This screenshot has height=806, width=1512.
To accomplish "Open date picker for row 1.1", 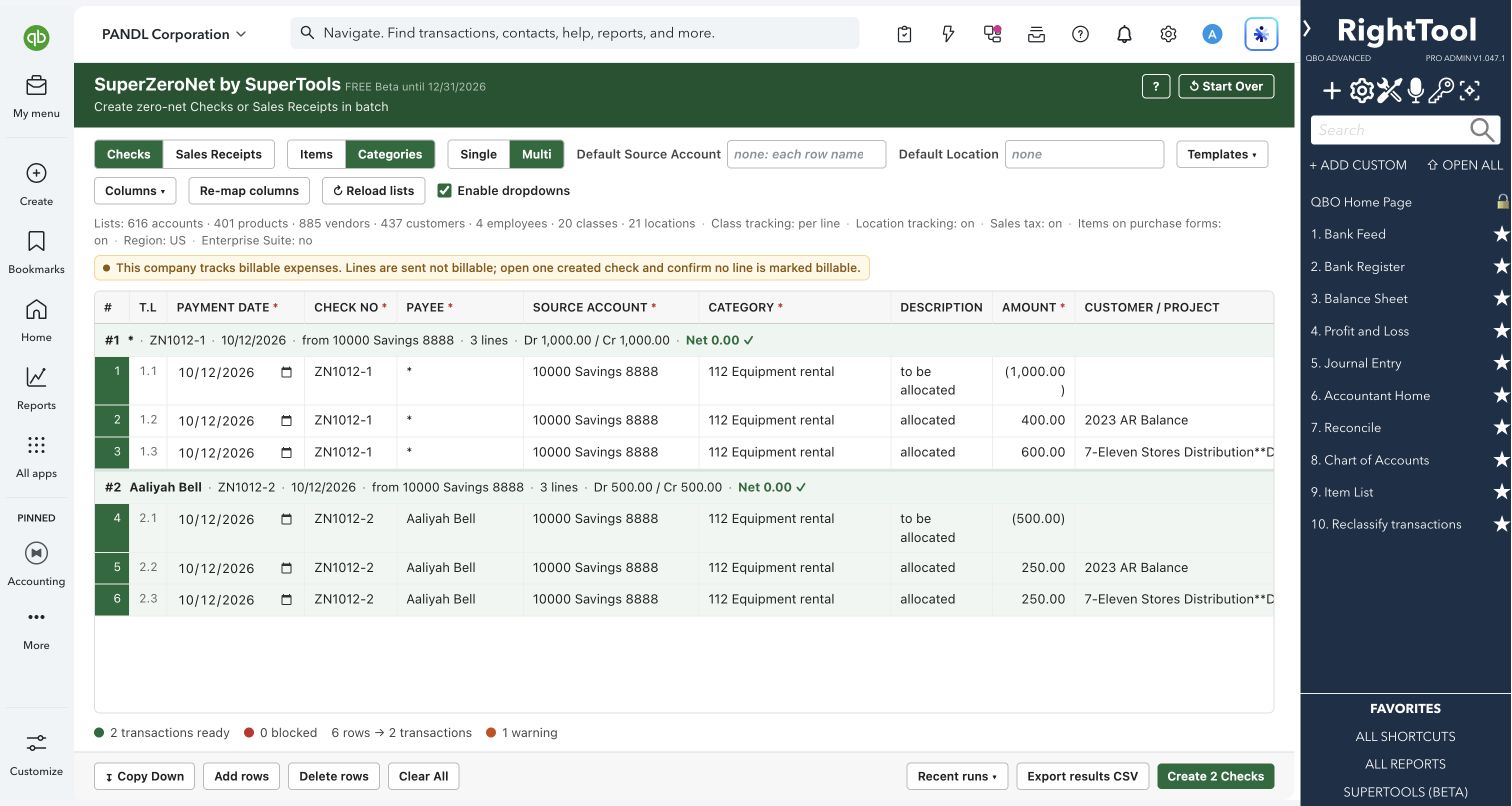I will tap(287, 372).
